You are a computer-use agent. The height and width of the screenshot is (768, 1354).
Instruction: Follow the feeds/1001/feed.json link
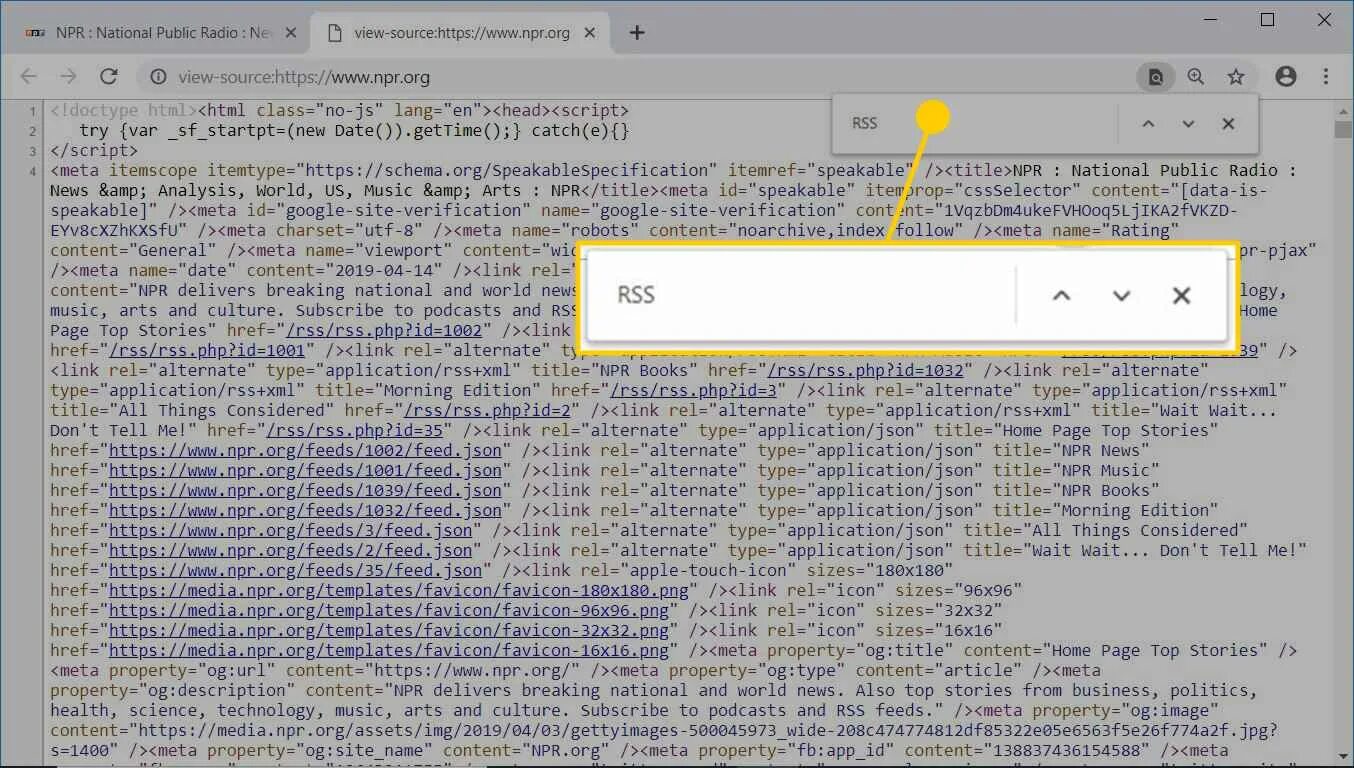305,470
